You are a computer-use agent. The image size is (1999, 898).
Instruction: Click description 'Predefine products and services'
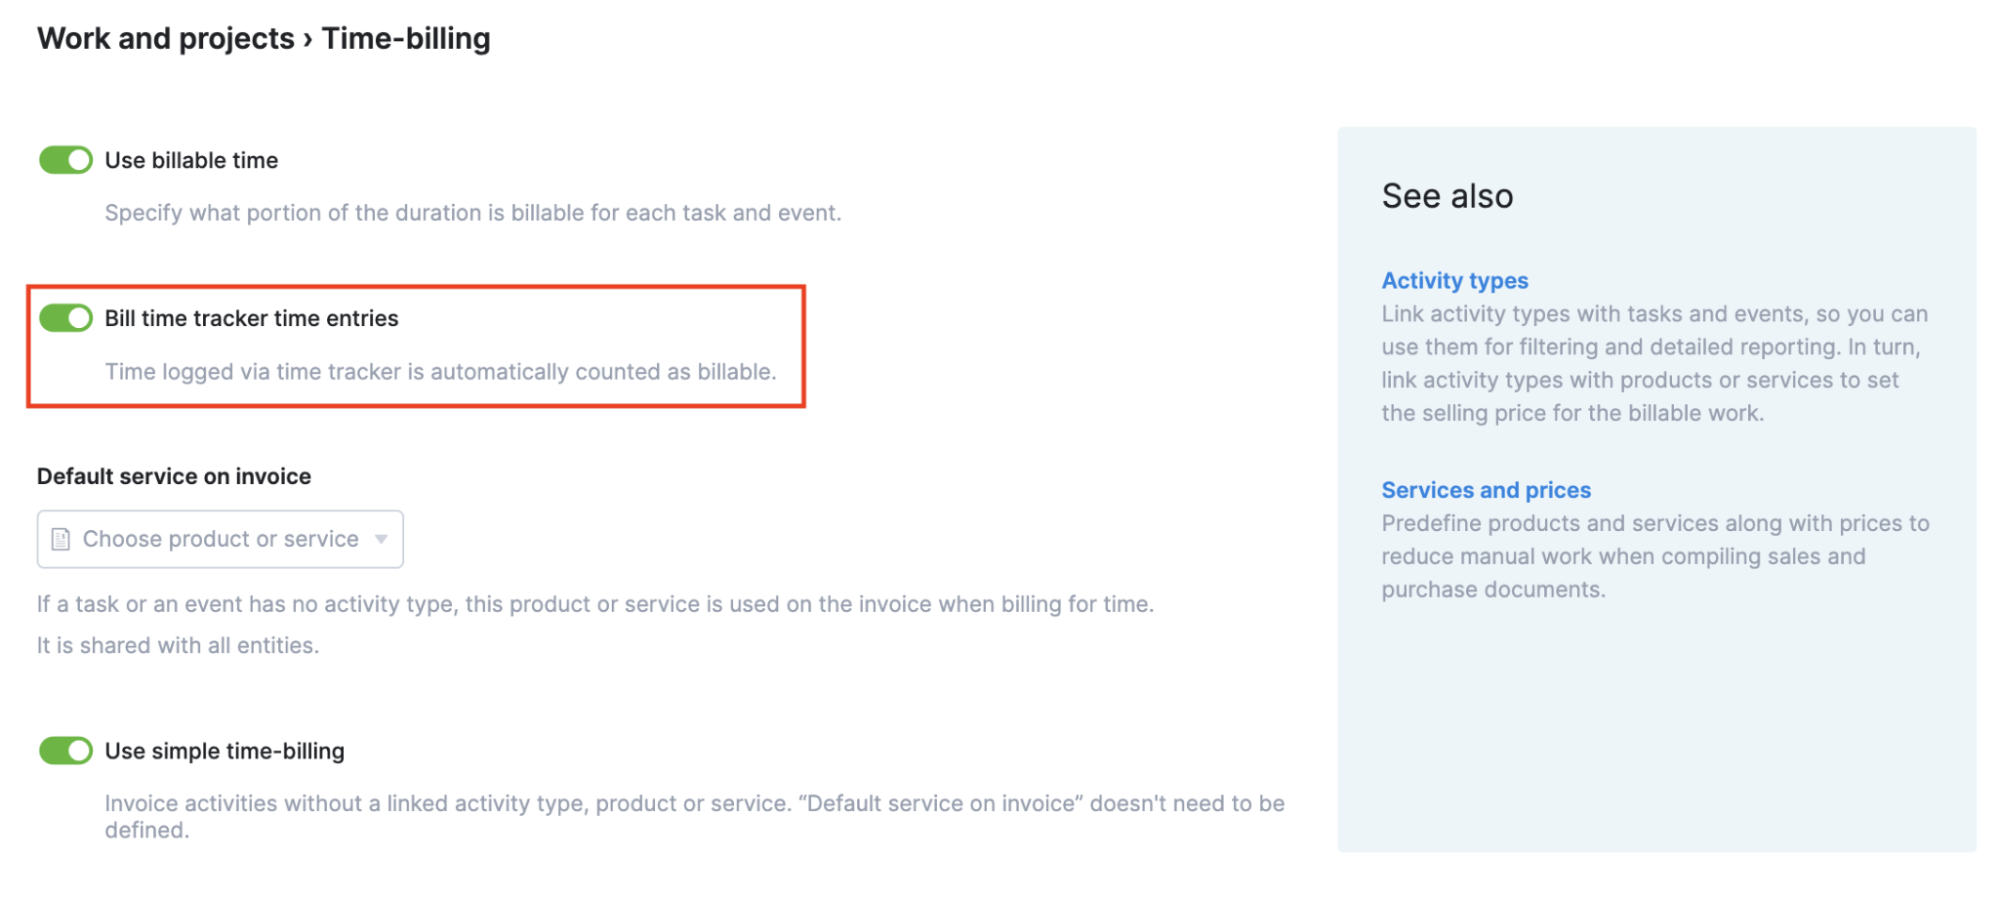[1655, 556]
